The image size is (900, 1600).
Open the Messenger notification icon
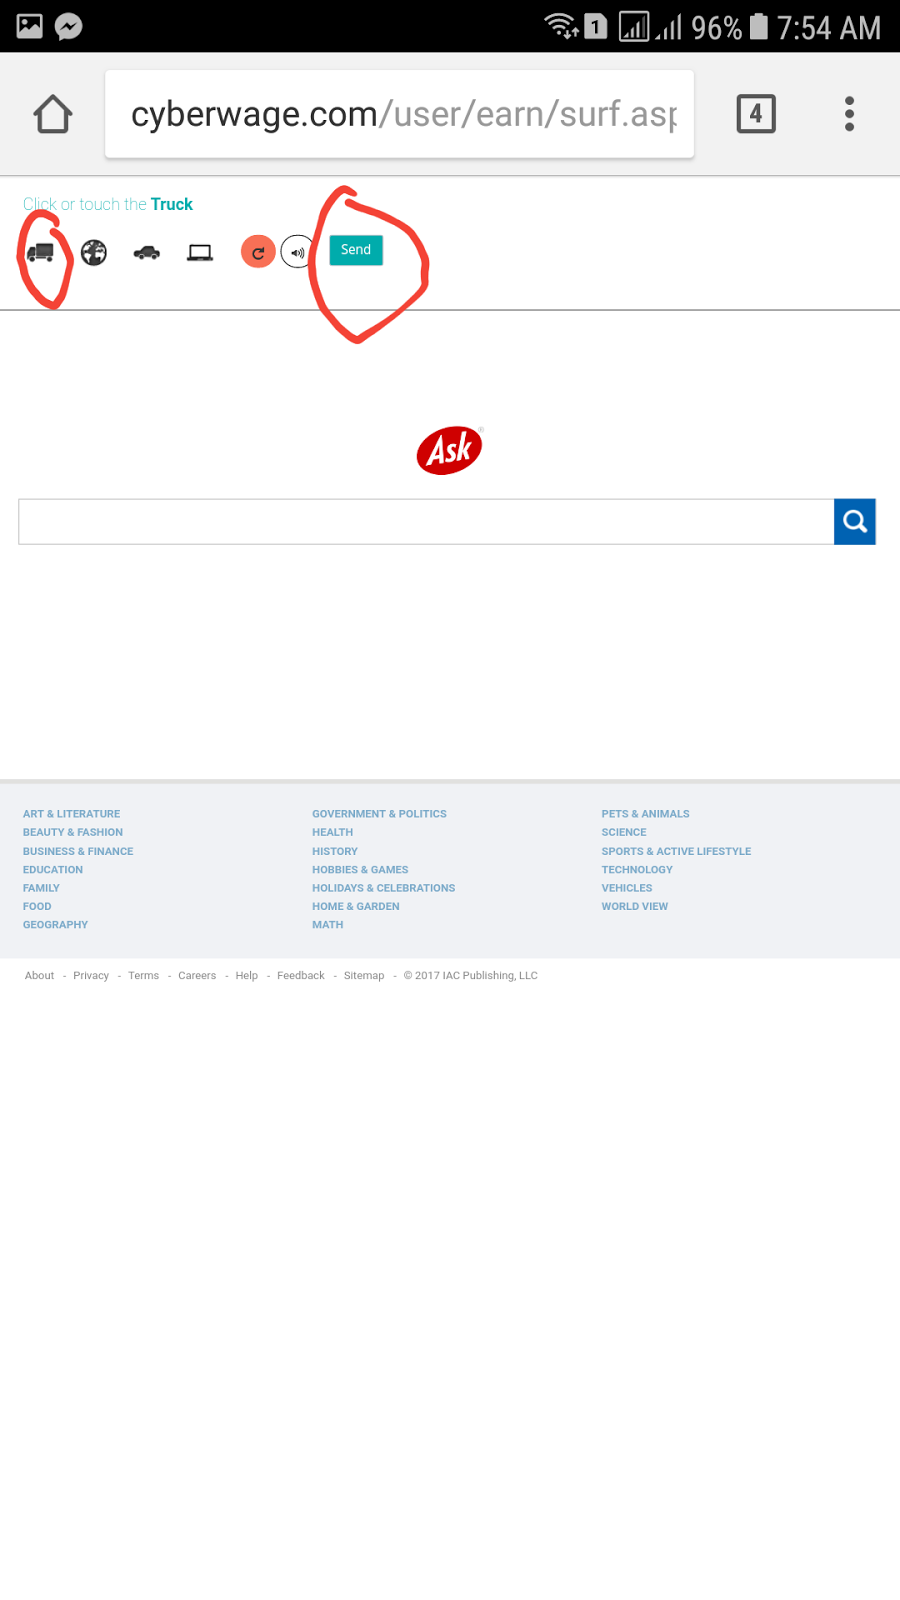click(68, 26)
